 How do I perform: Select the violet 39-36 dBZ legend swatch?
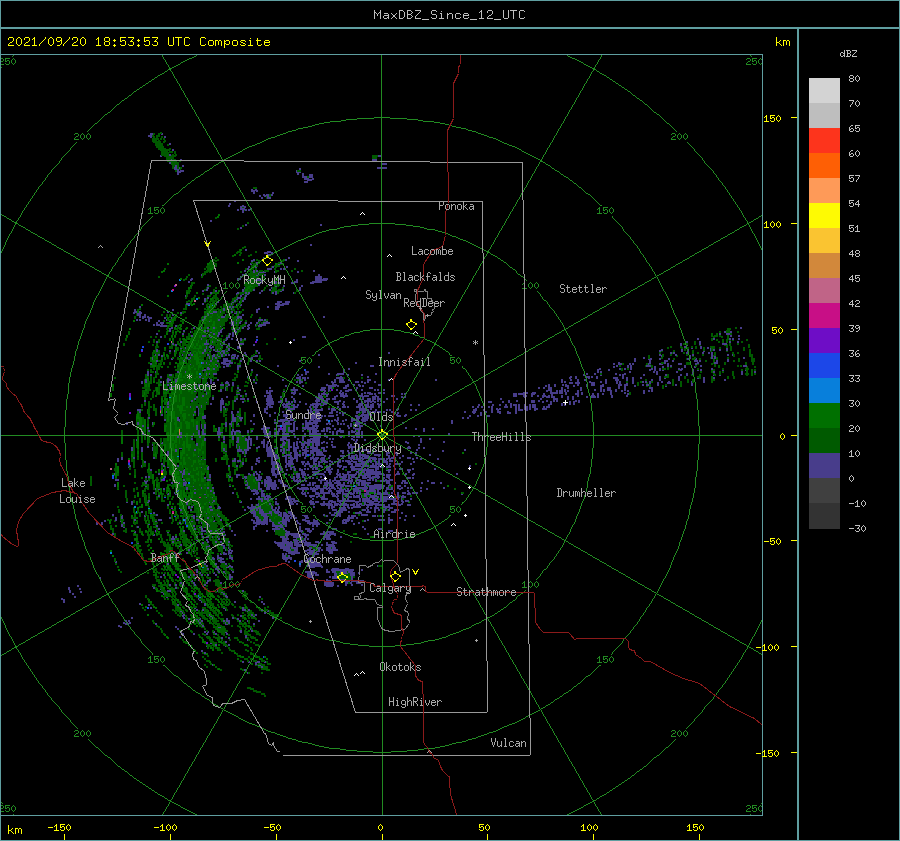824,340
